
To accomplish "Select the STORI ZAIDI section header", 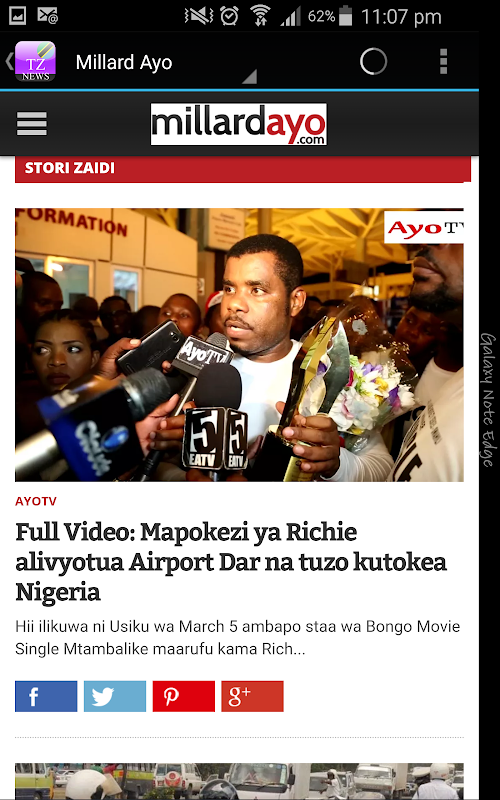I will (x=243, y=169).
